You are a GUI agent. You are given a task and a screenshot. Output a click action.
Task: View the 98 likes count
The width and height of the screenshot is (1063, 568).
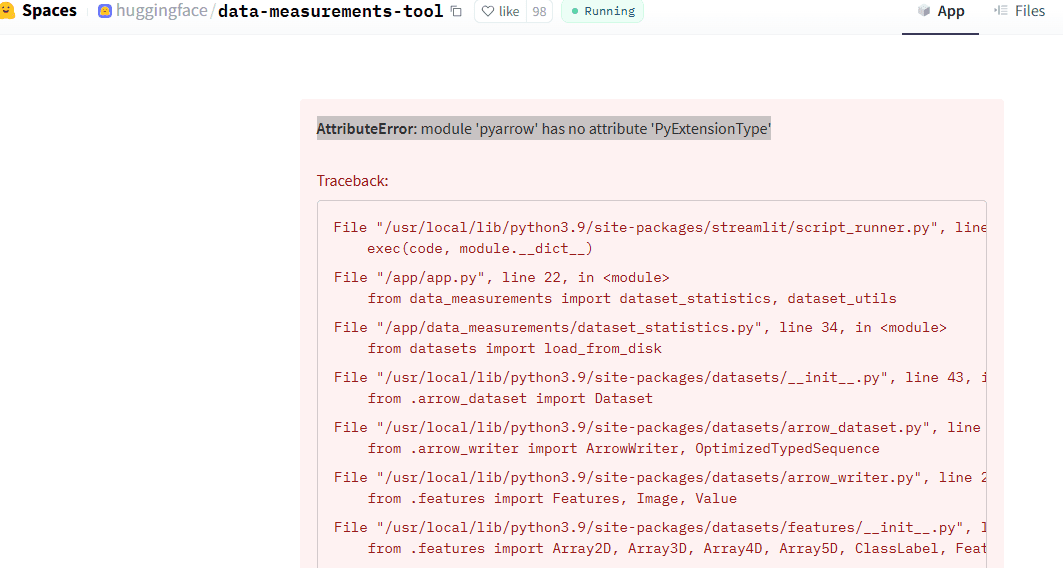[540, 12]
